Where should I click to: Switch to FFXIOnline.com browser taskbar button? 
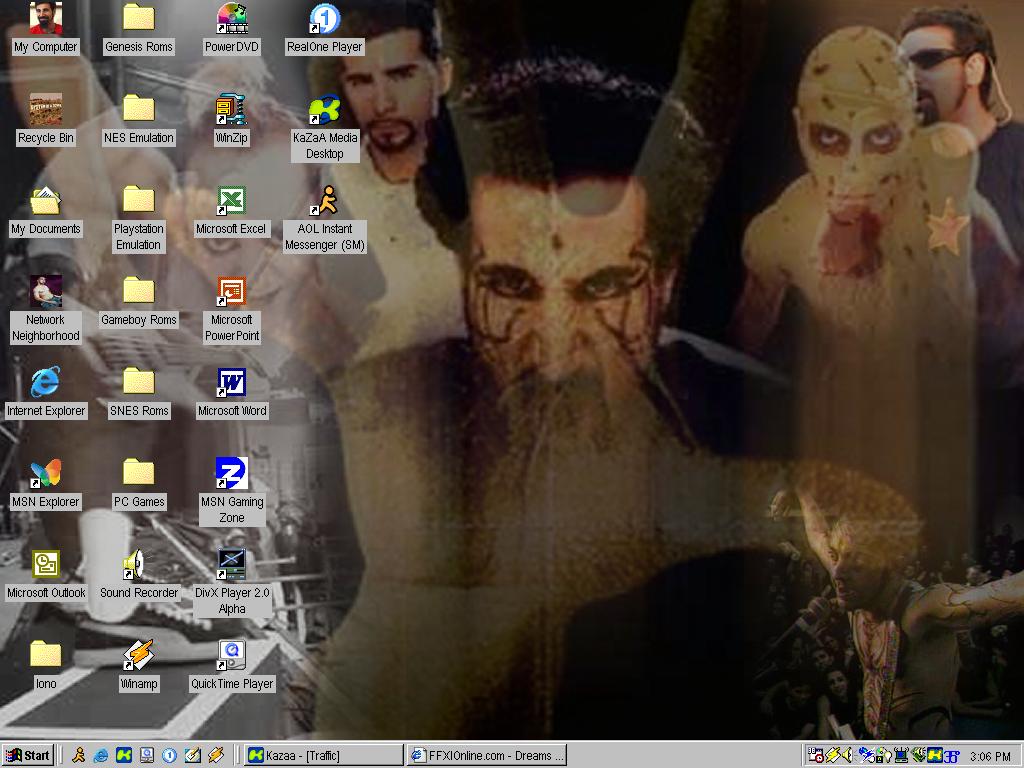(x=487, y=755)
